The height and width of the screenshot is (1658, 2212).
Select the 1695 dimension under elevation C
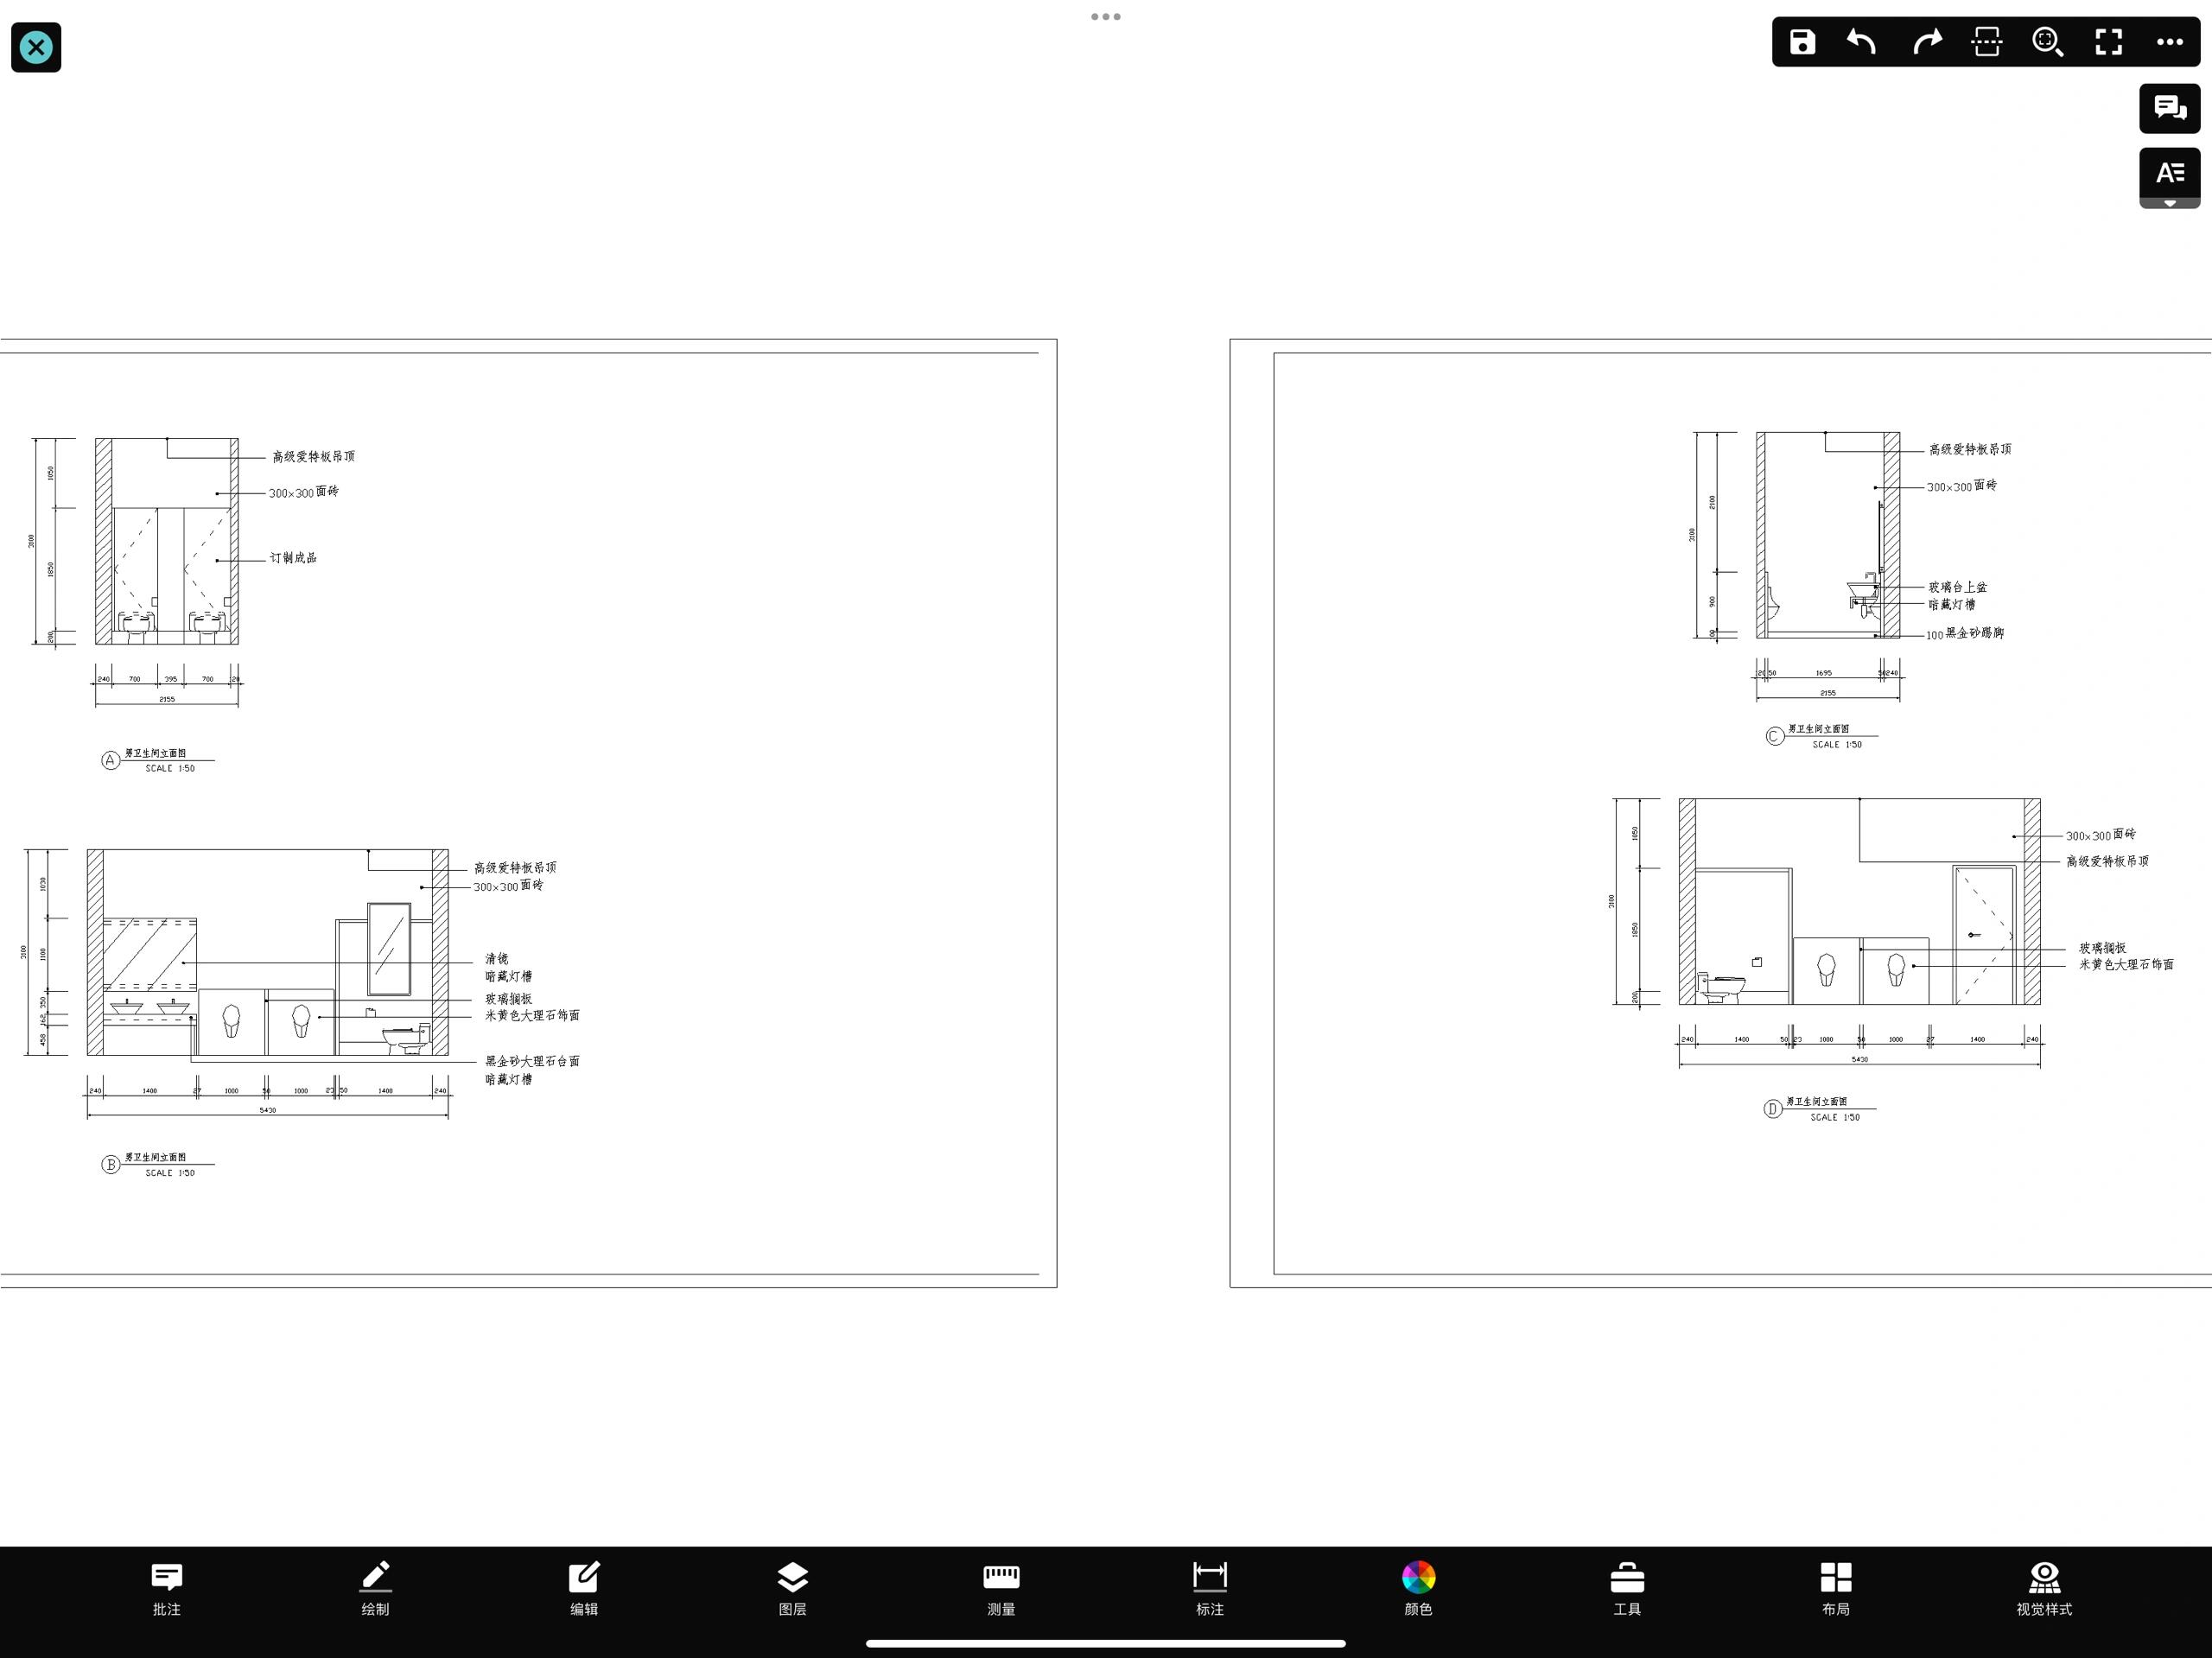click(x=1824, y=673)
